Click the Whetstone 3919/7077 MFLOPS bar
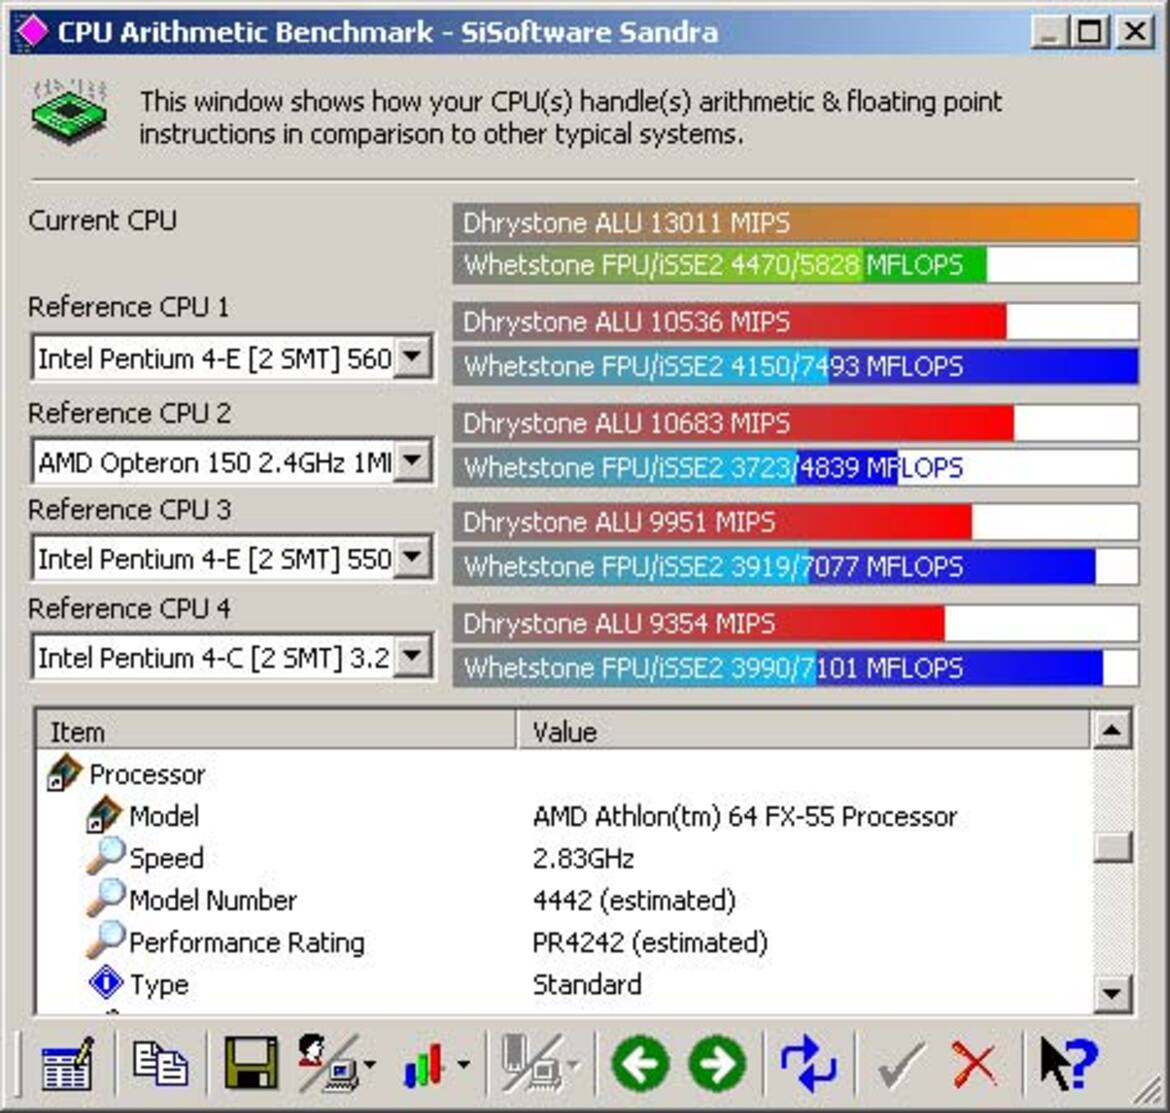The height and width of the screenshot is (1113, 1170). coord(795,566)
